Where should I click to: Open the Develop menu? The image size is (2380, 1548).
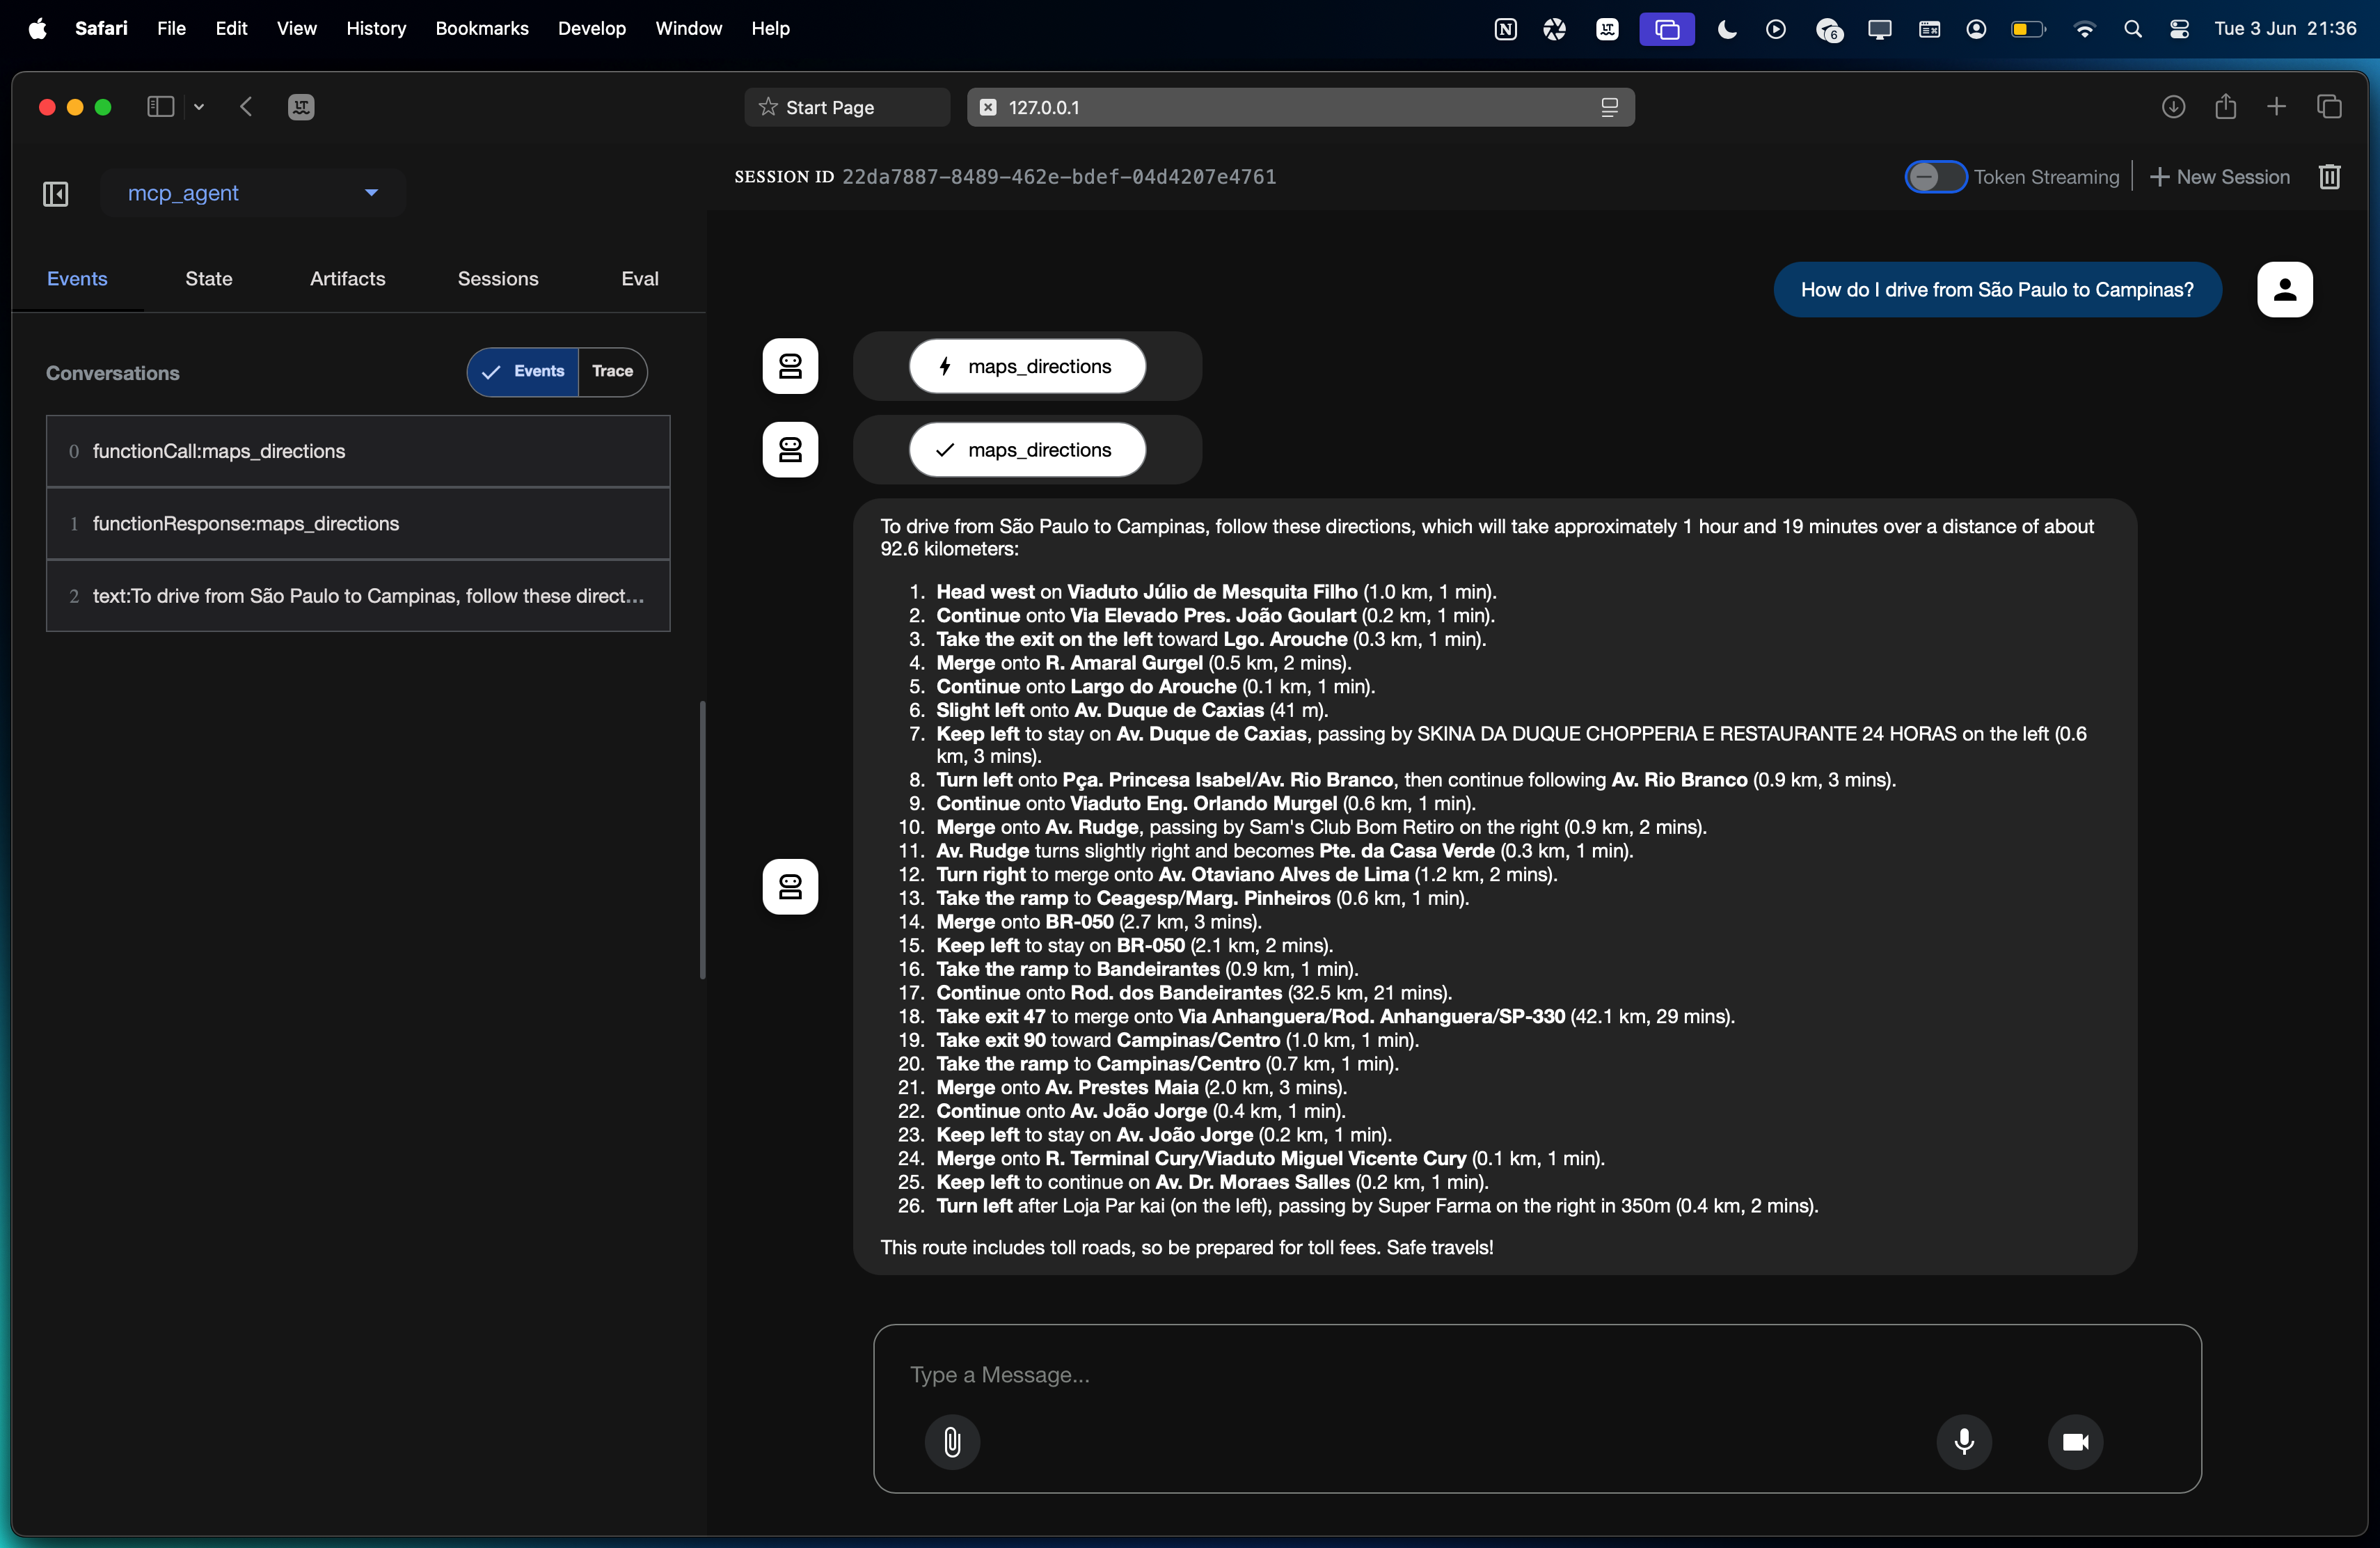click(x=591, y=28)
